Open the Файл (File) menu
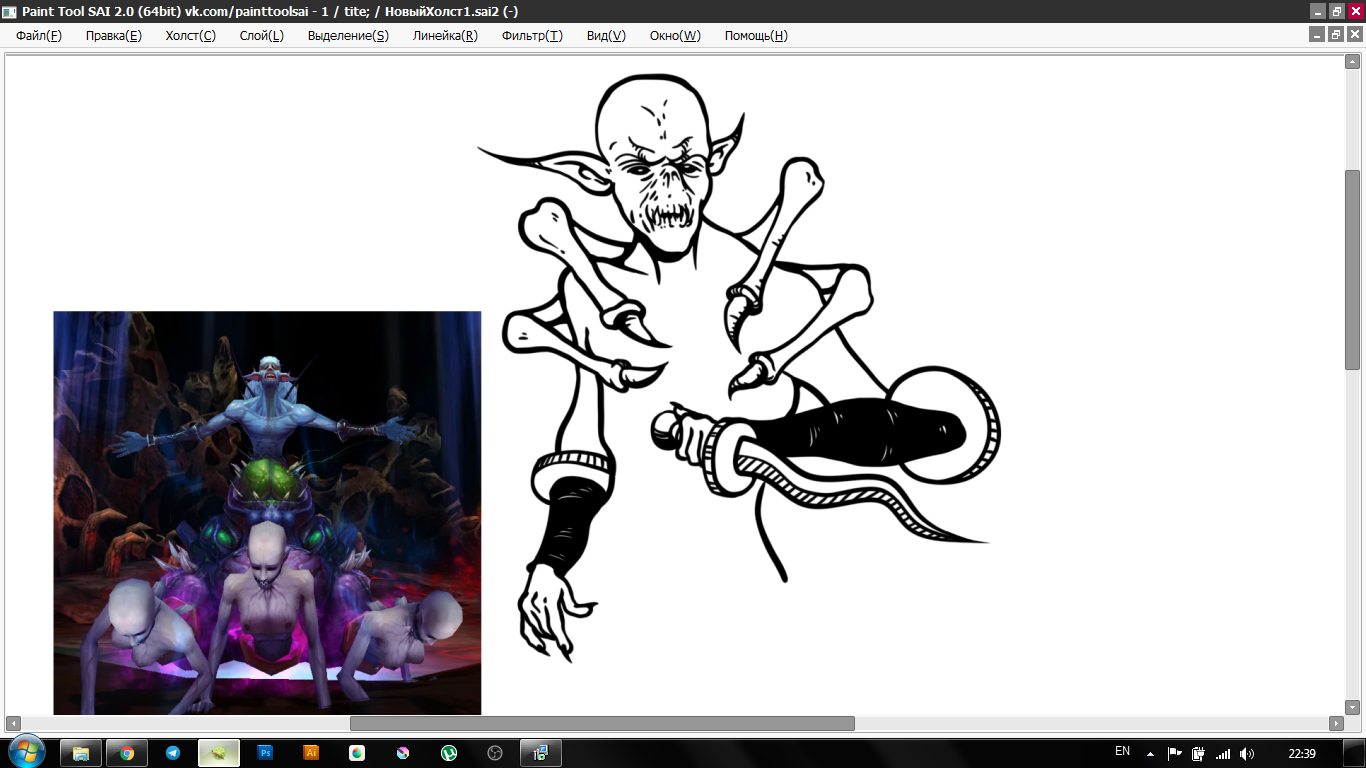 [x=38, y=36]
